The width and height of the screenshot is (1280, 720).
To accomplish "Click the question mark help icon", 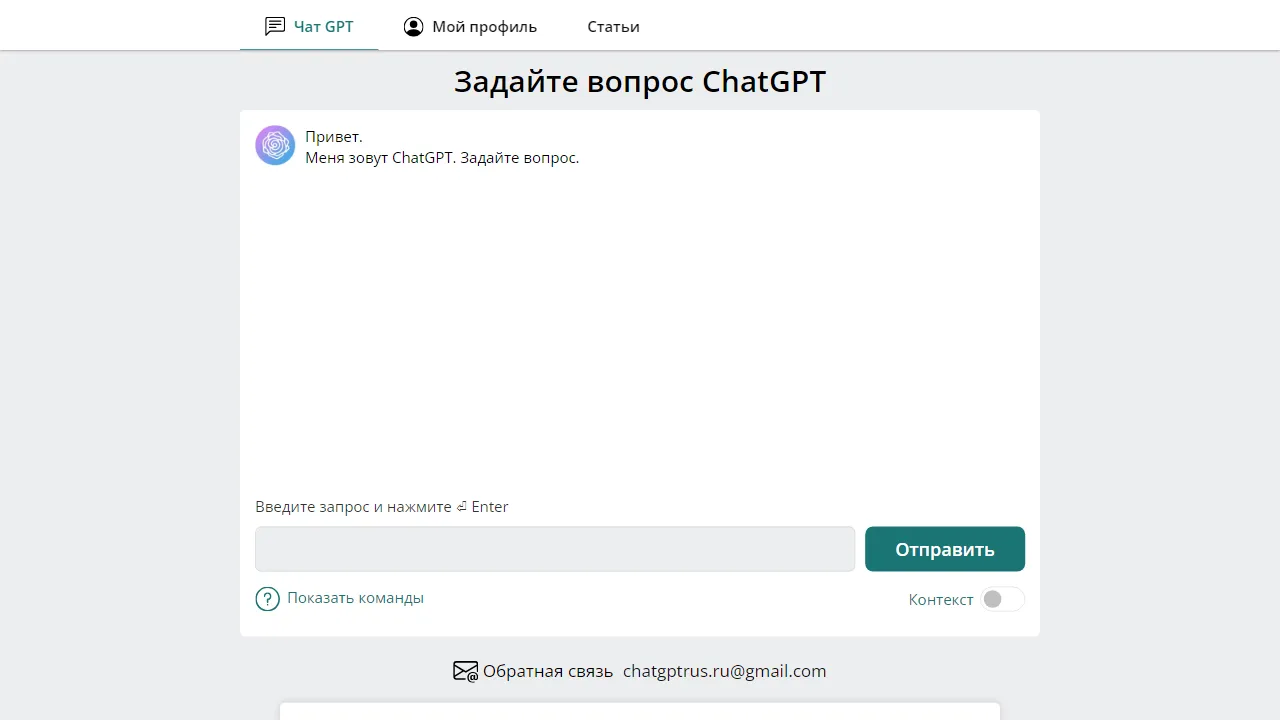I will [x=267, y=599].
